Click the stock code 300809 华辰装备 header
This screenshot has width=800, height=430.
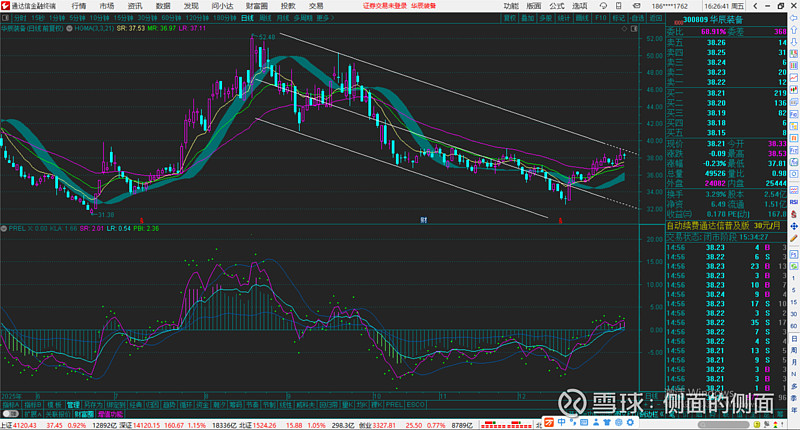click(713, 19)
